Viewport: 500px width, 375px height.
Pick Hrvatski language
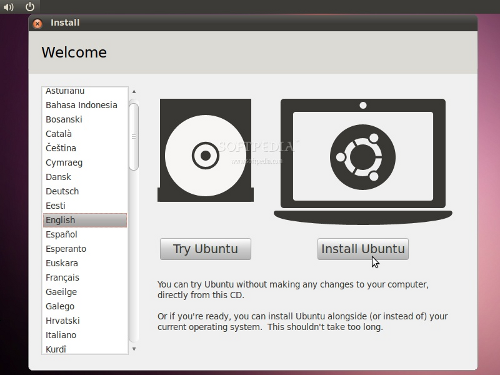point(85,321)
